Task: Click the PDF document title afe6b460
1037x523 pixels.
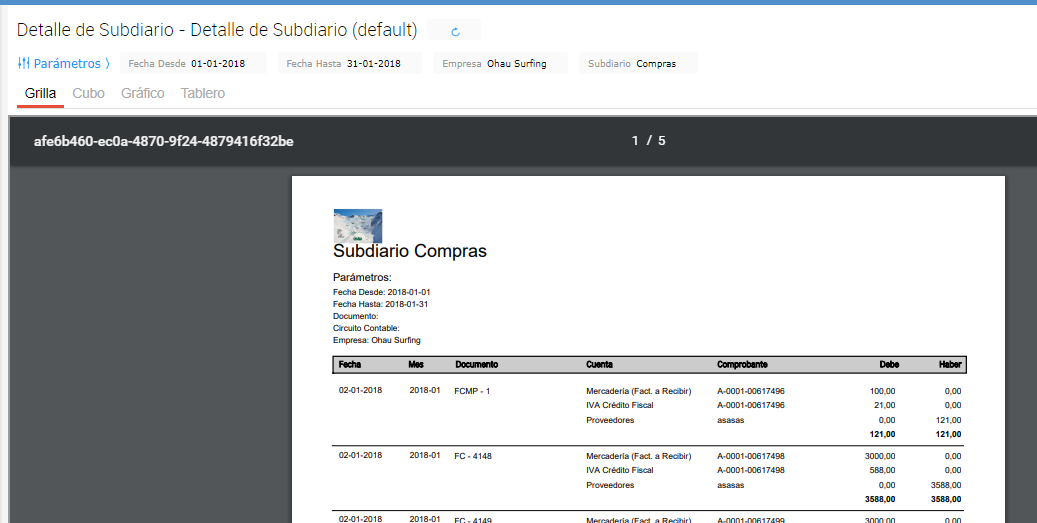Action: click(164, 141)
